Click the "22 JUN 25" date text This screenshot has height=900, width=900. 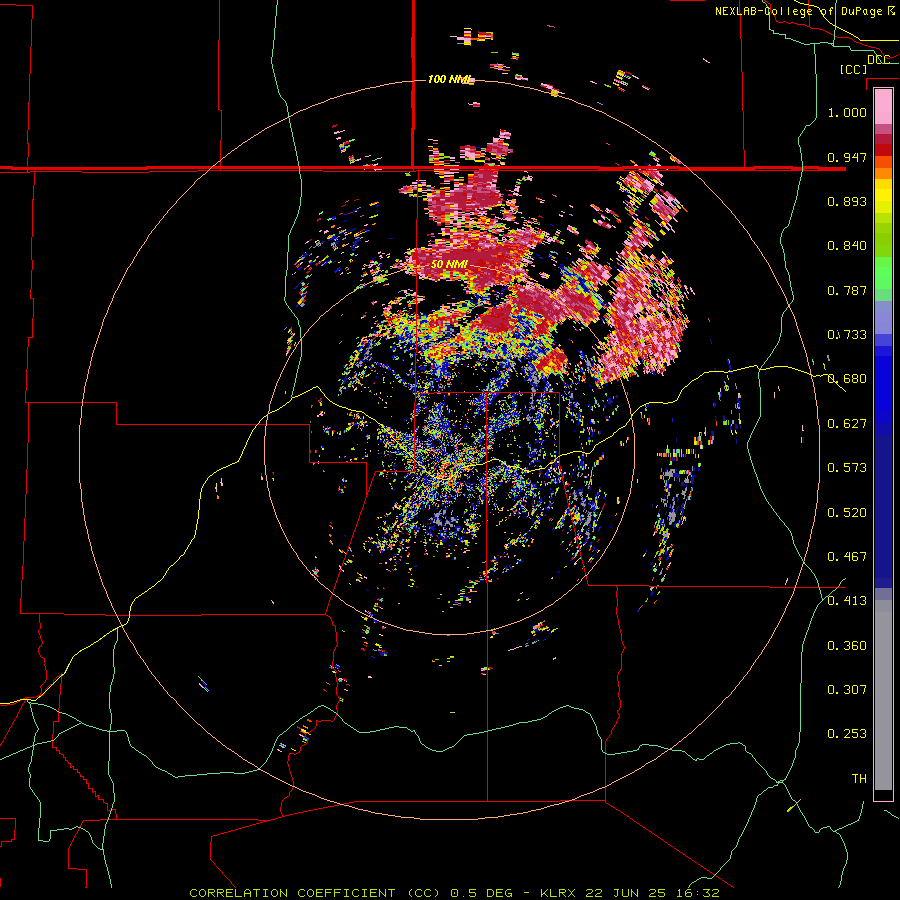[625, 893]
